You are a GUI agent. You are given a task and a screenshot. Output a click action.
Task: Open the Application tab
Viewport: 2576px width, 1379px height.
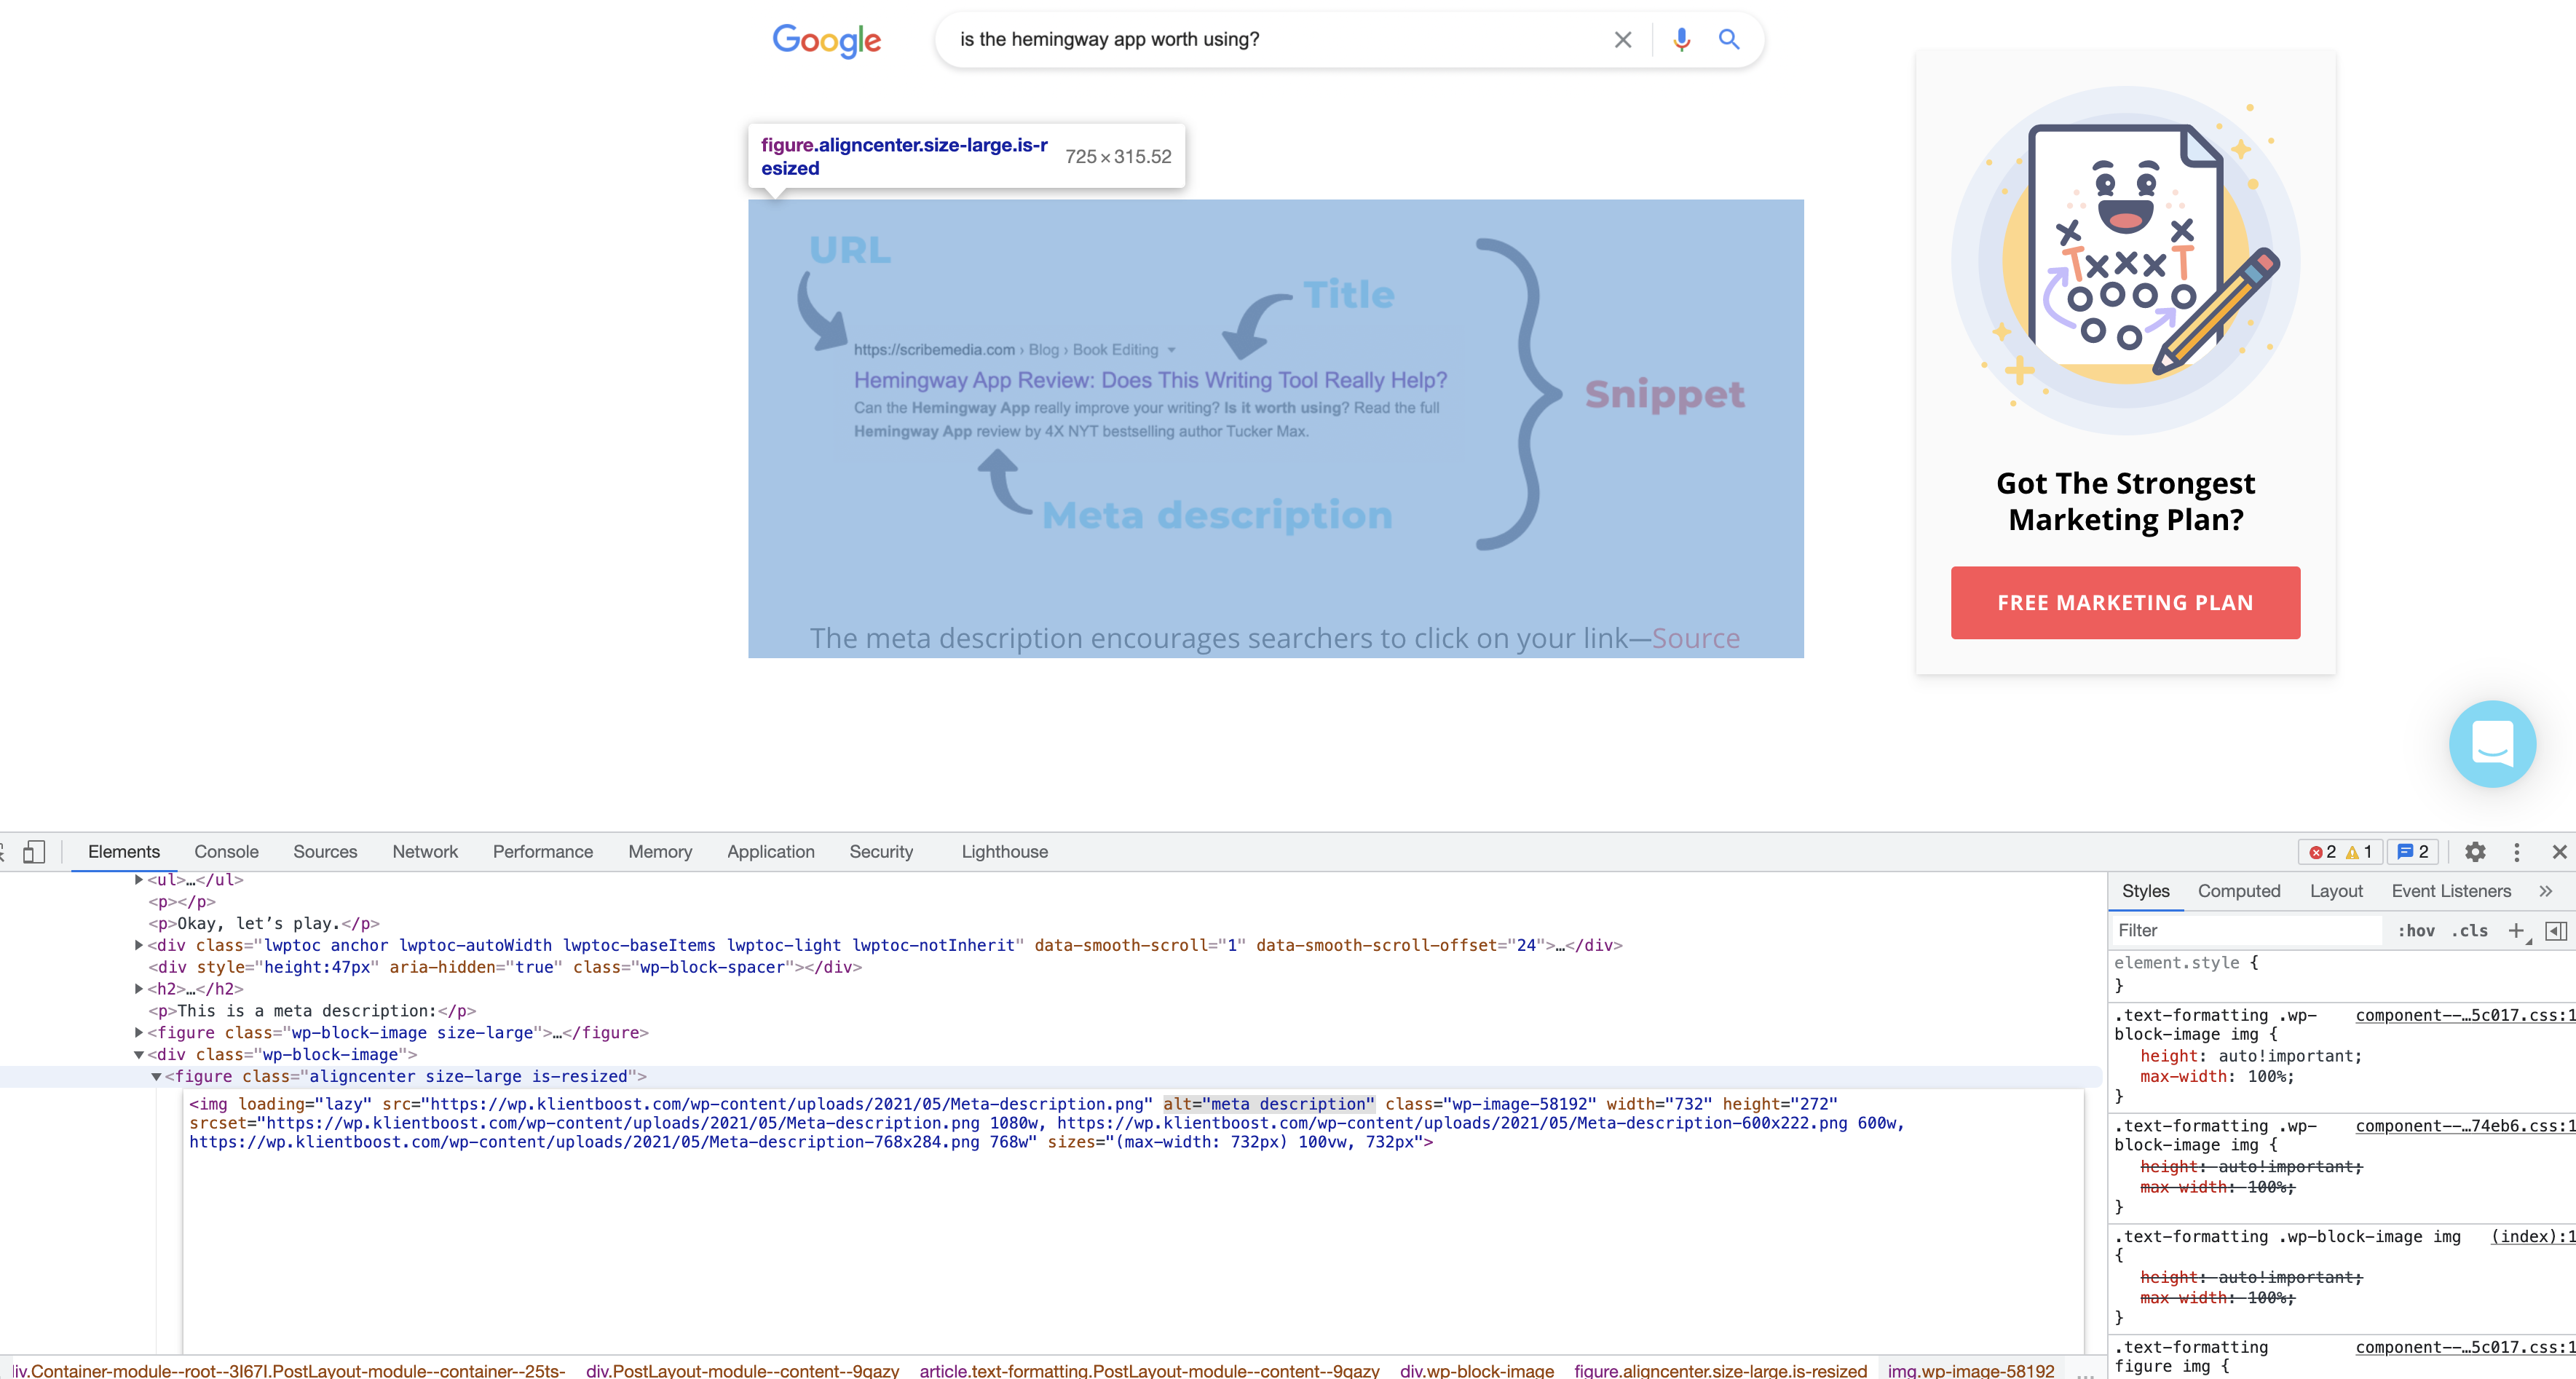[x=771, y=852]
